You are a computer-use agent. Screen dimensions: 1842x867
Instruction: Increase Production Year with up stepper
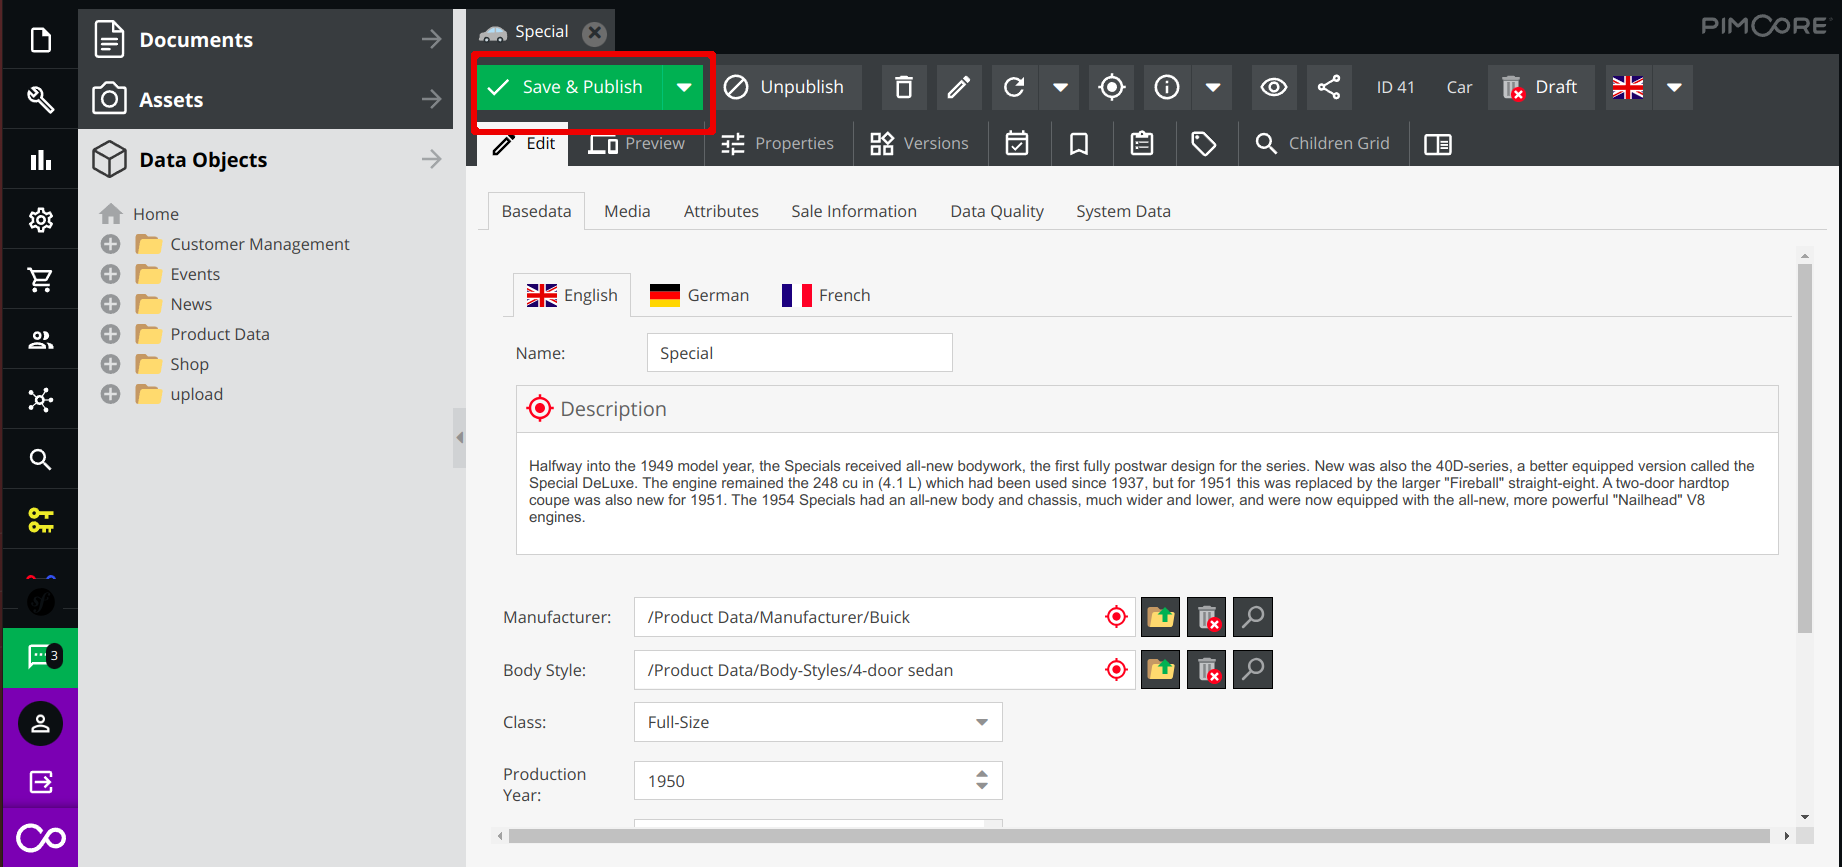[x=982, y=774]
